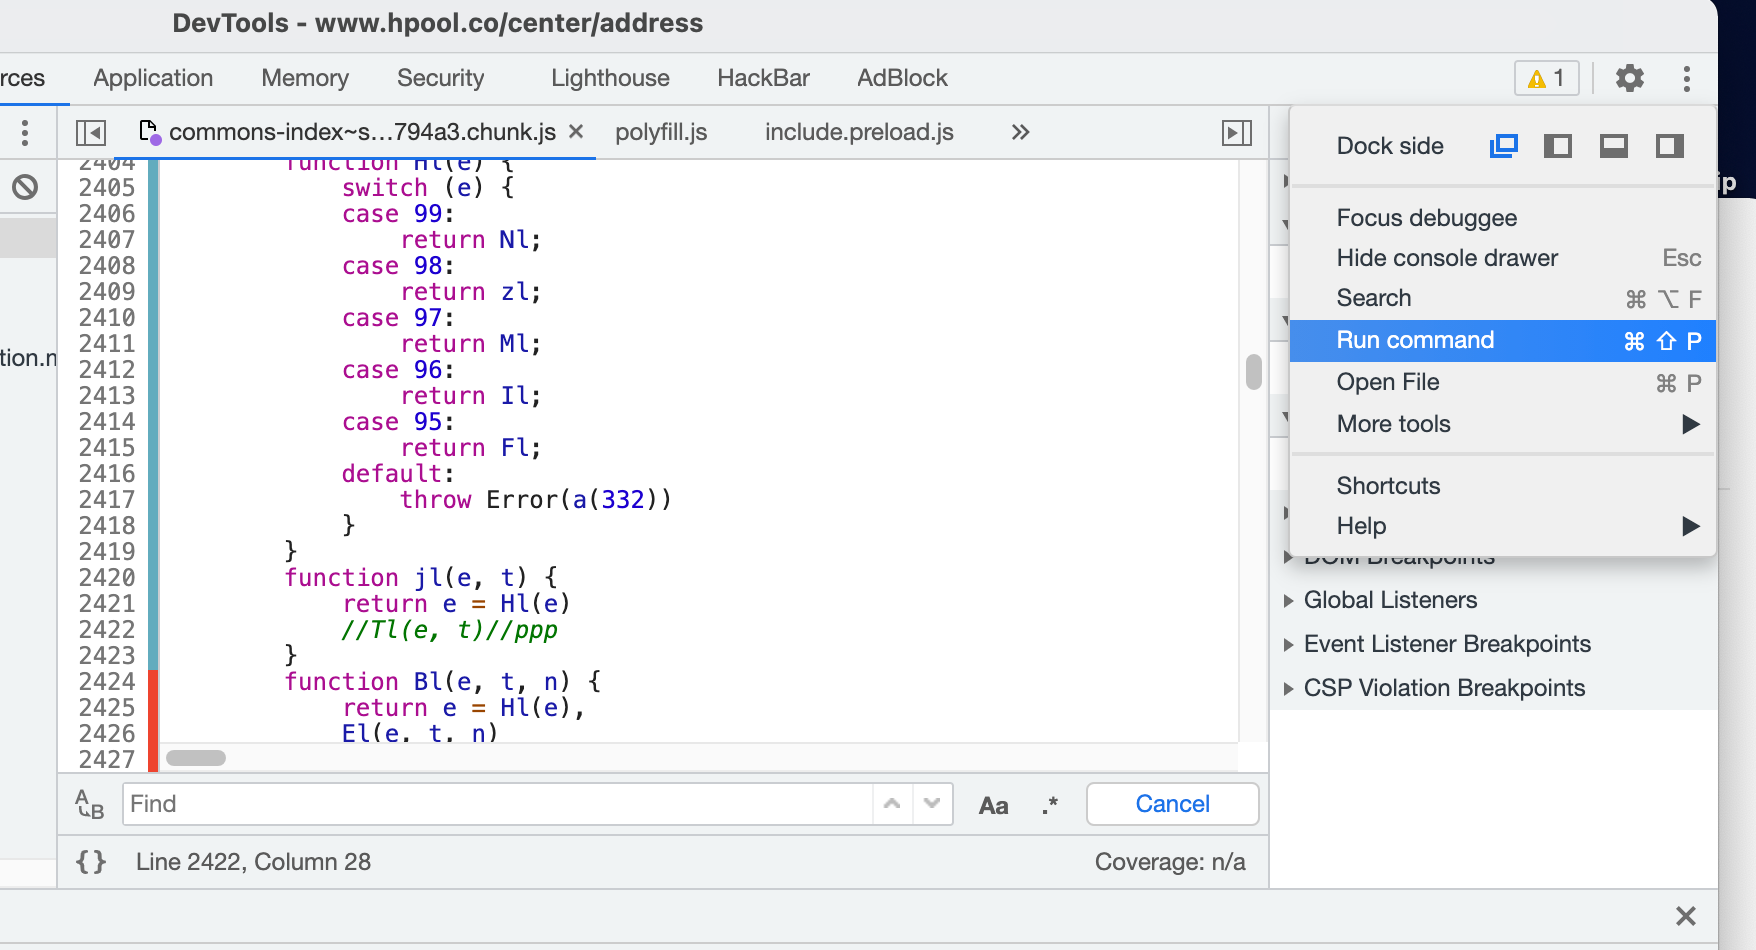This screenshot has height=950, width=1756.
Task: Switch to the AdBlock panel tab
Action: pos(902,78)
